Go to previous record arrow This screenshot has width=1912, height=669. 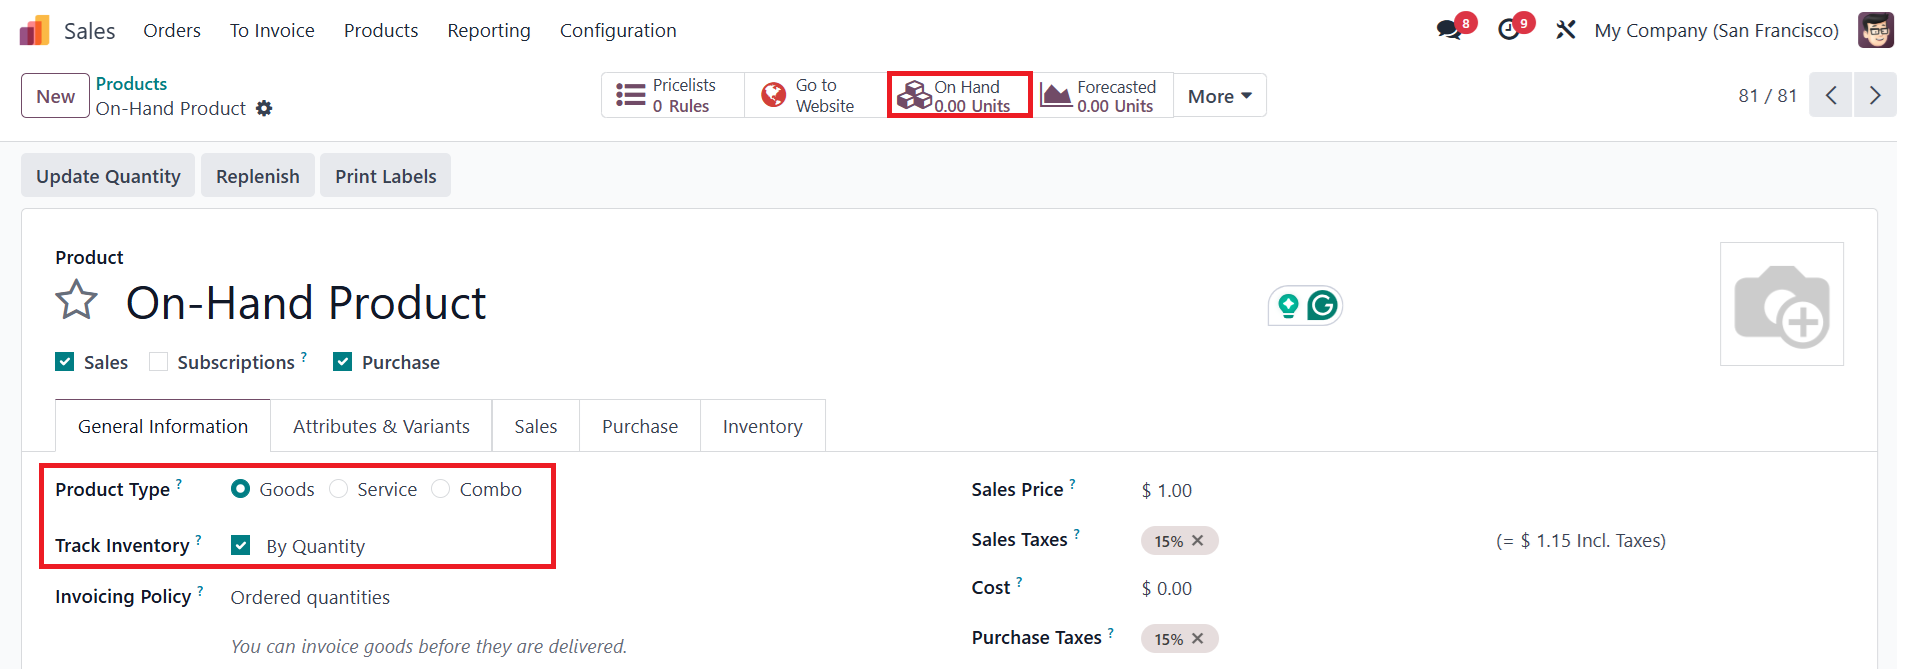pos(1831,95)
